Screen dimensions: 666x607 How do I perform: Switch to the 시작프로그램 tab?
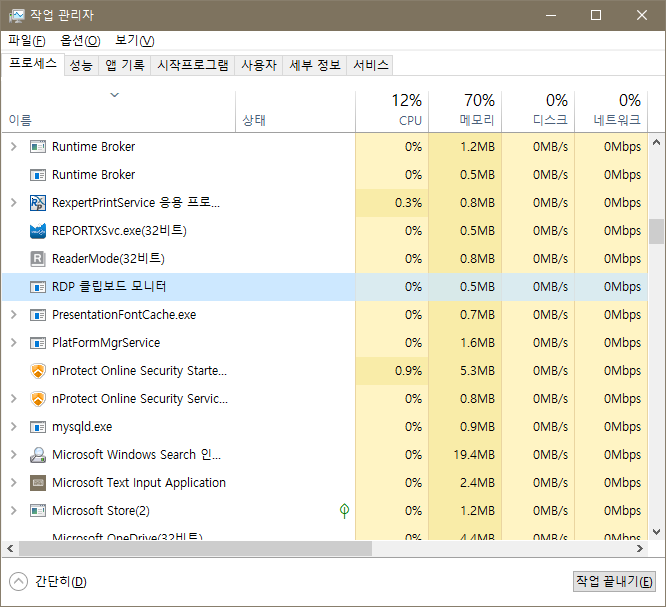193,65
